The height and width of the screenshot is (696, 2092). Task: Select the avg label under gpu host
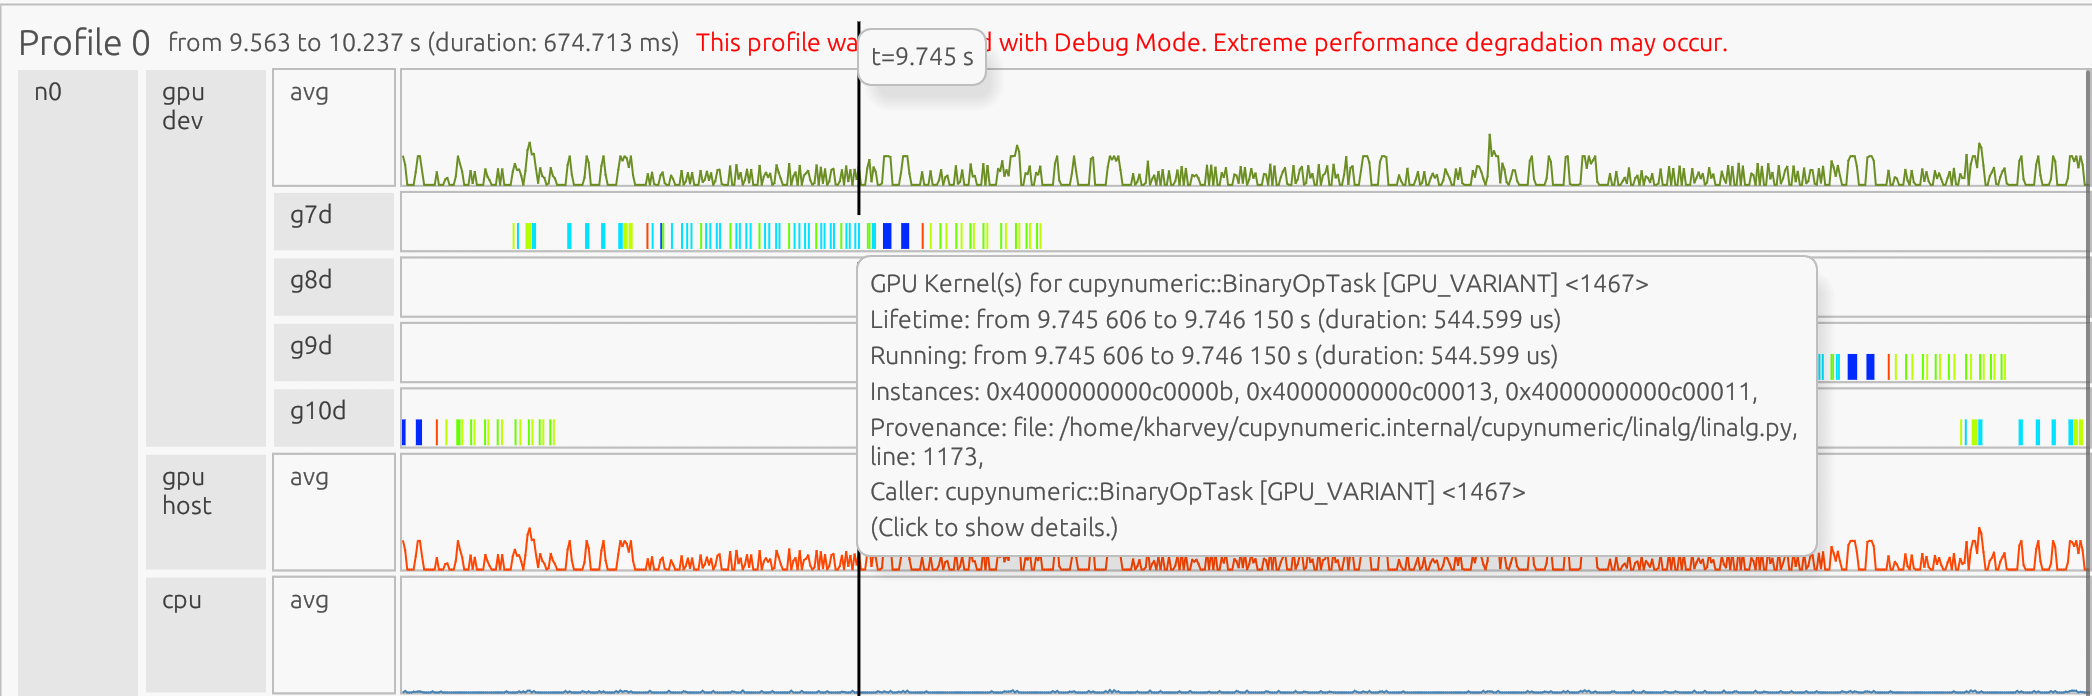coord(309,478)
